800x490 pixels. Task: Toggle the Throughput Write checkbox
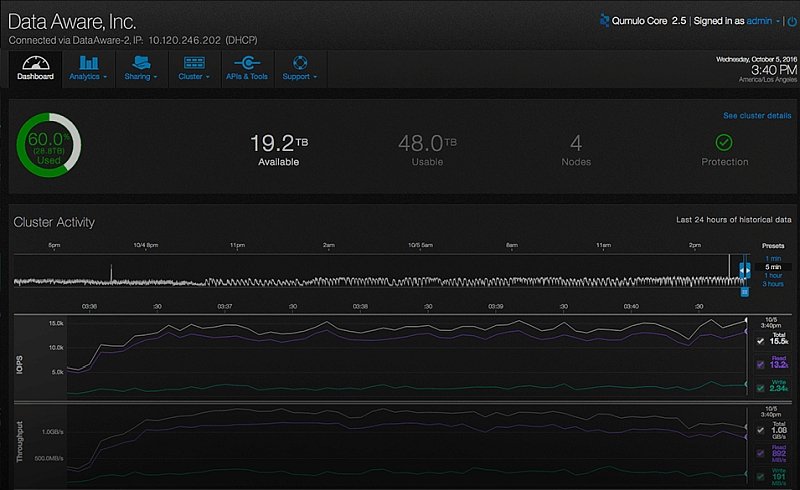tap(760, 477)
